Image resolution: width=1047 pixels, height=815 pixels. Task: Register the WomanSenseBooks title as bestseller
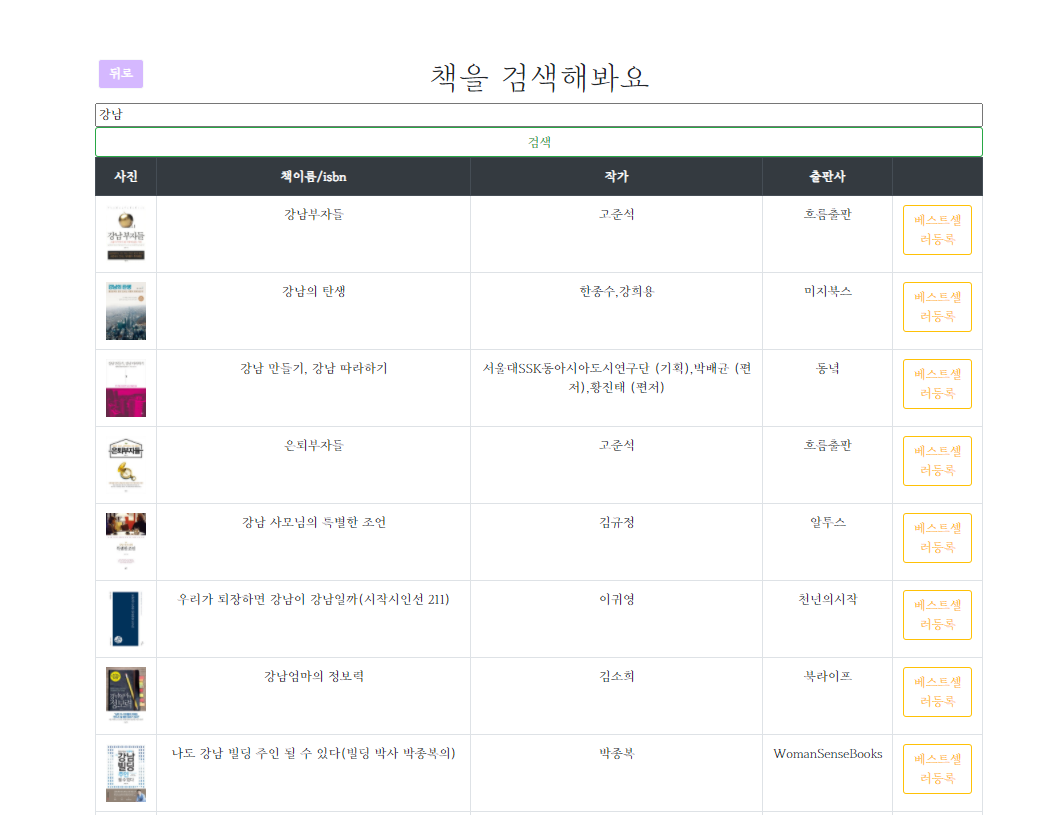(937, 769)
